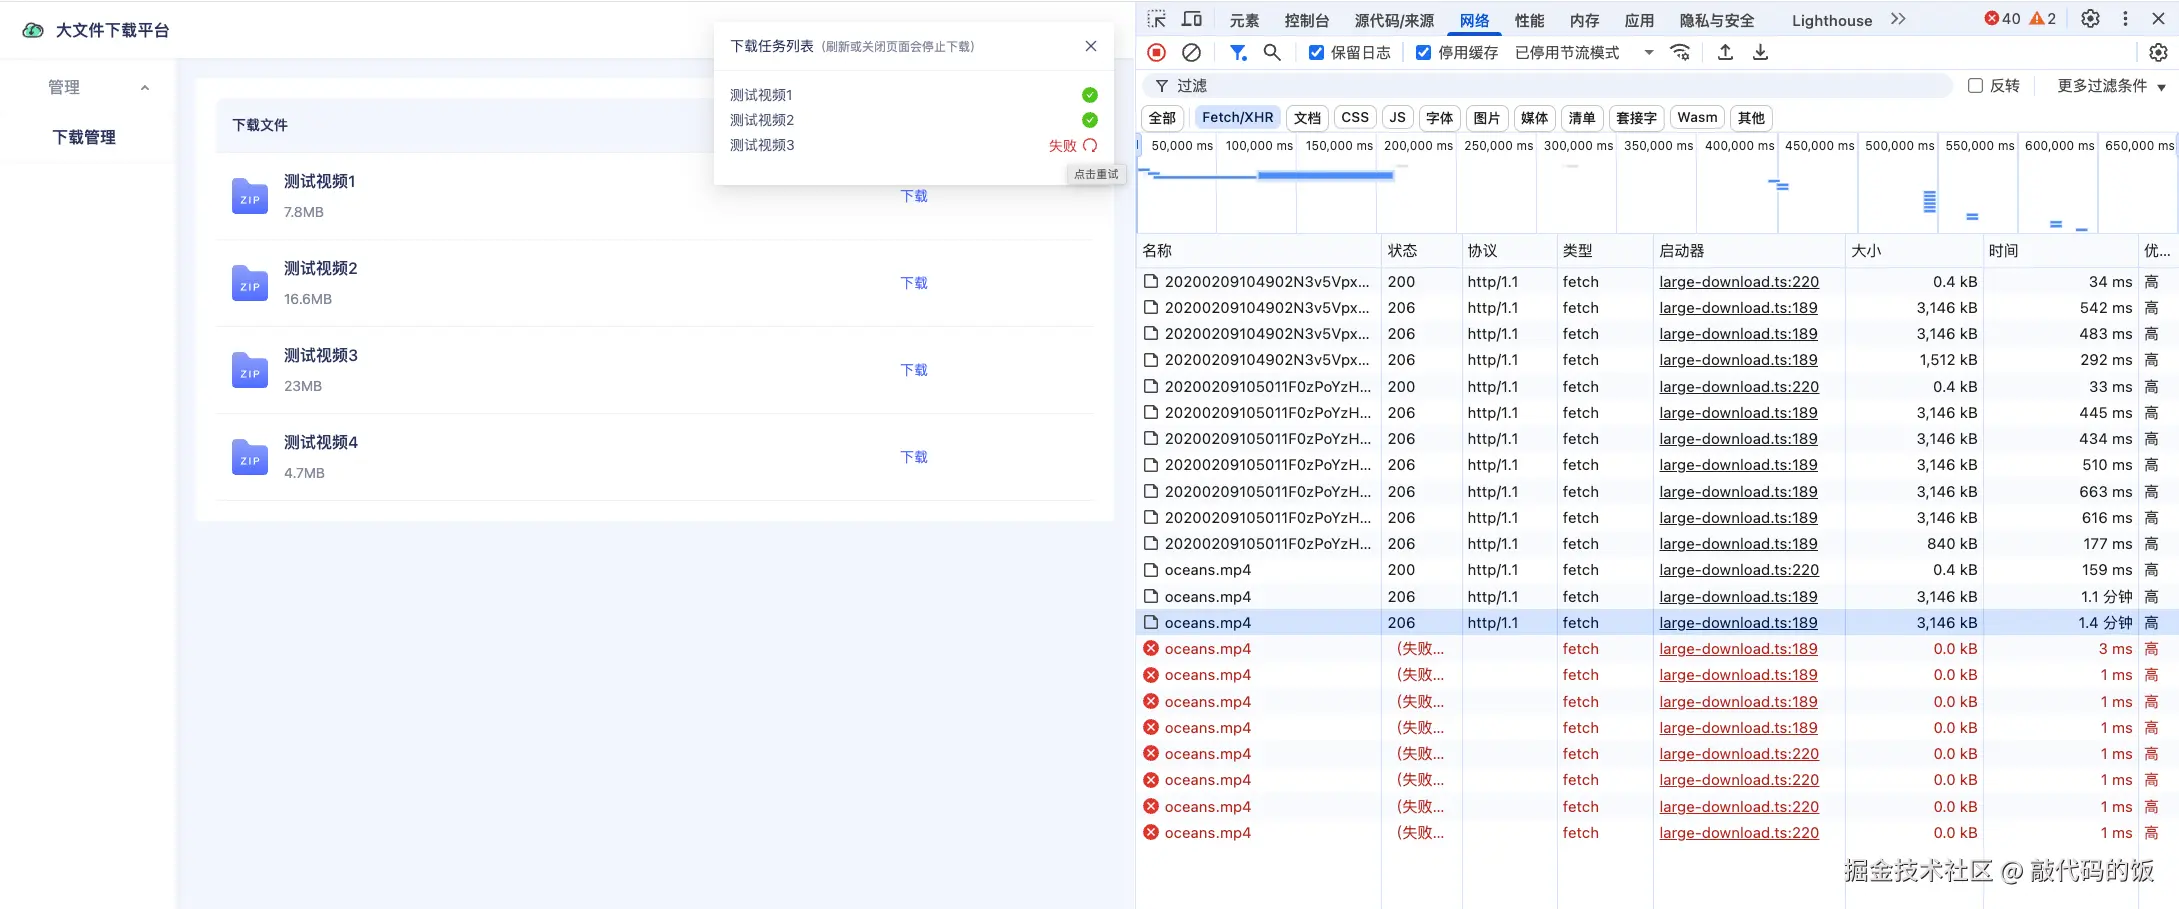2179x909 pixels.
Task: Open network conditions settings
Action: tap(1680, 52)
